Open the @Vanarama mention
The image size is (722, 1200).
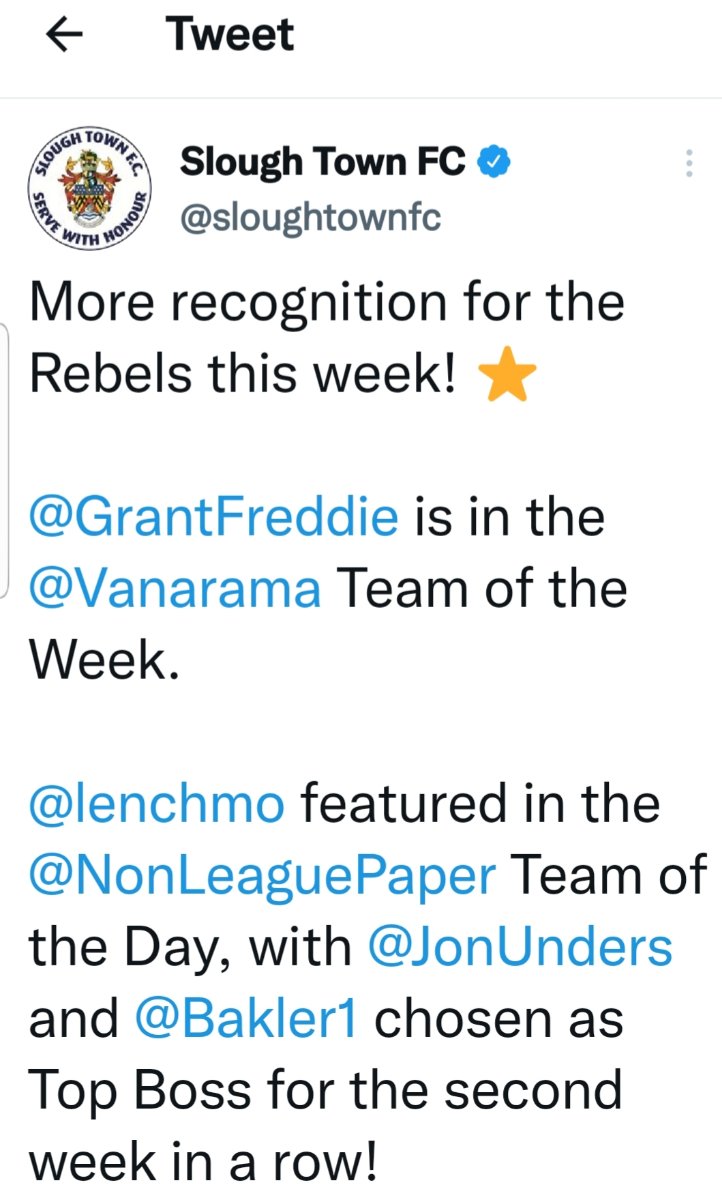click(175, 590)
